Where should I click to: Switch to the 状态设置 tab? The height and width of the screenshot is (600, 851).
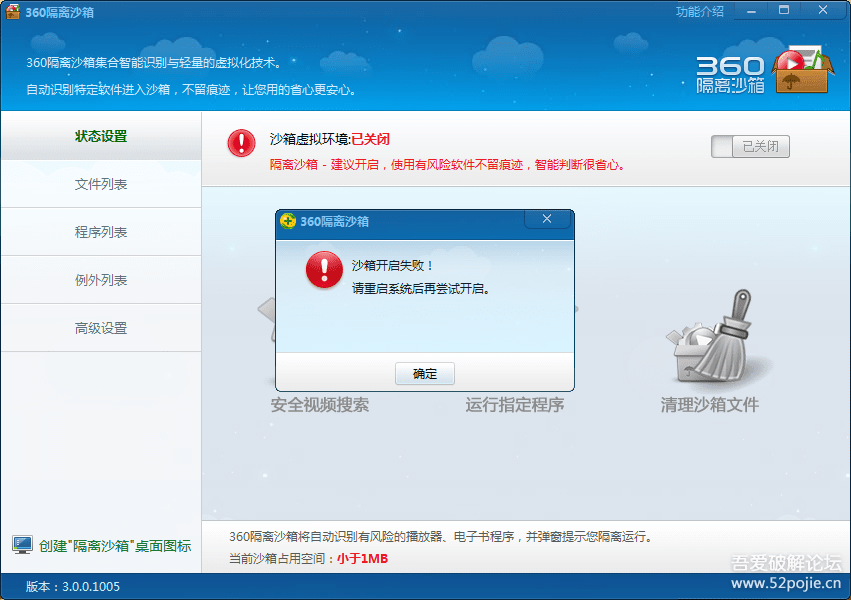coord(101,135)
